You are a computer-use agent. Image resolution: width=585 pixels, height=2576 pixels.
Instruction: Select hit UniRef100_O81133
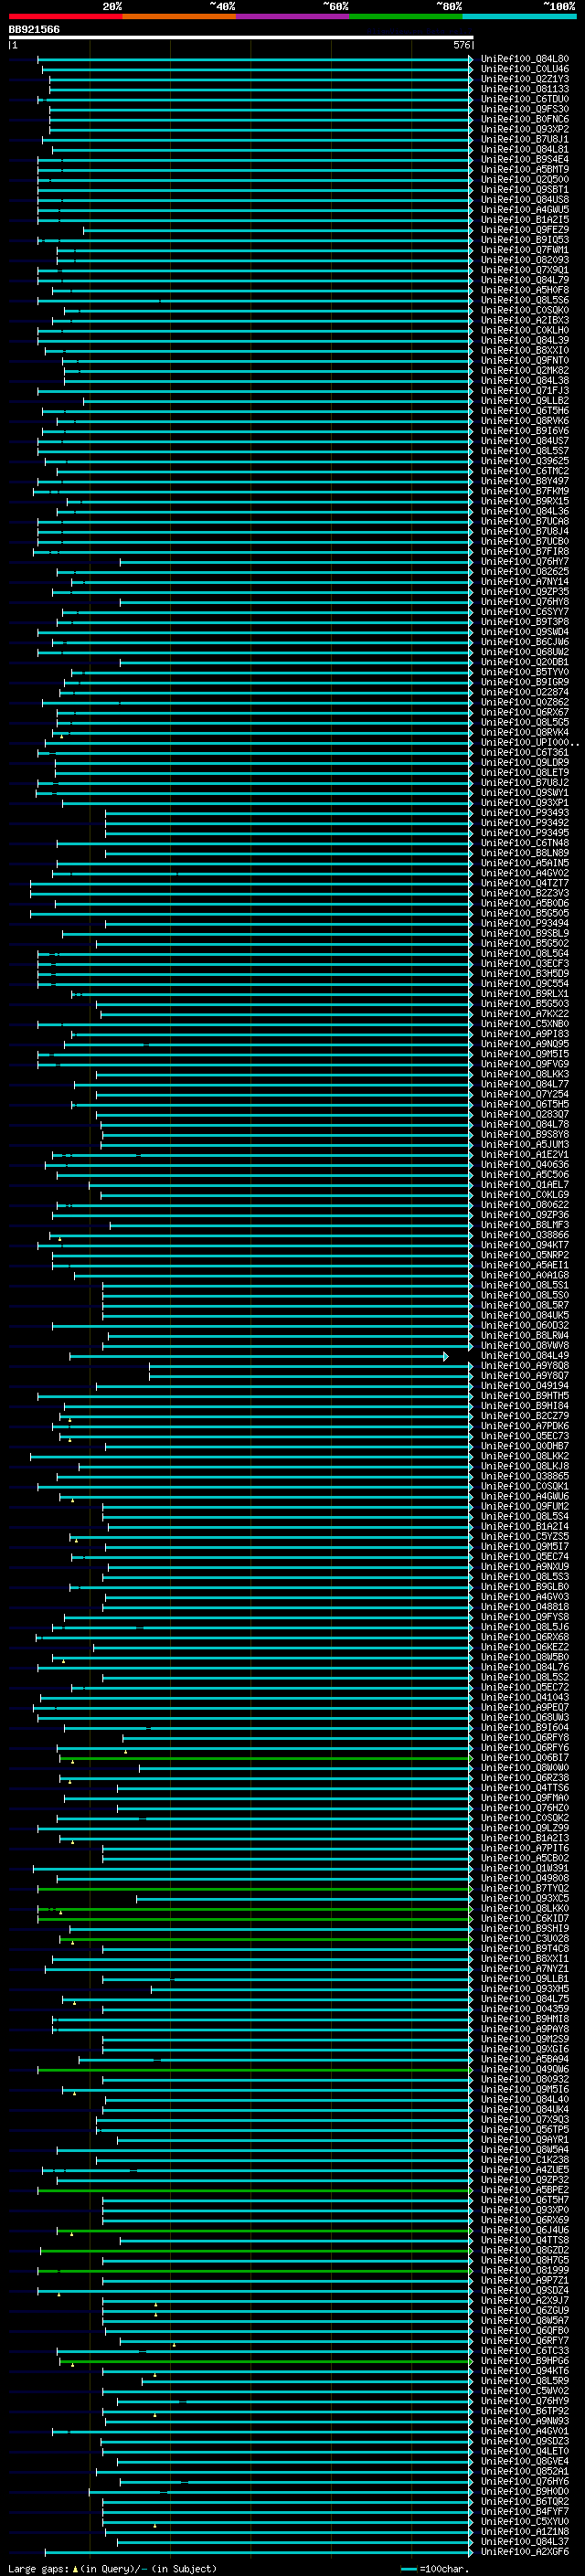[525, 89]
